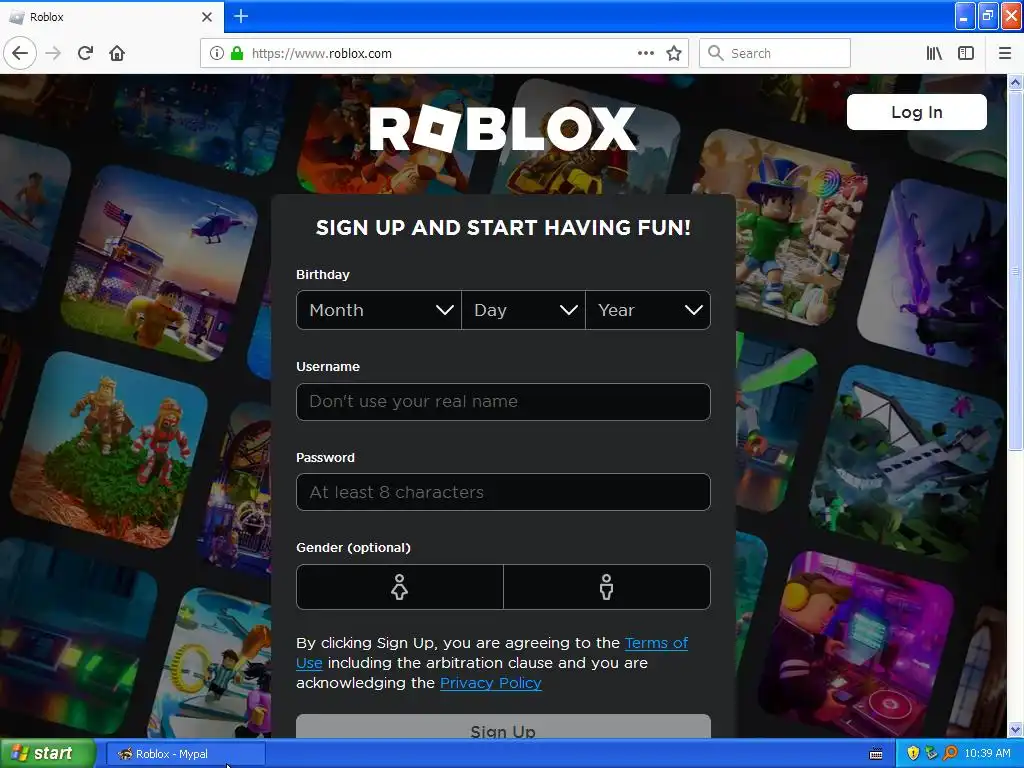This screenshot has width=1024, height=768.
Task: Click the ROBLOX logo
Action: click(x=503, y=128)
